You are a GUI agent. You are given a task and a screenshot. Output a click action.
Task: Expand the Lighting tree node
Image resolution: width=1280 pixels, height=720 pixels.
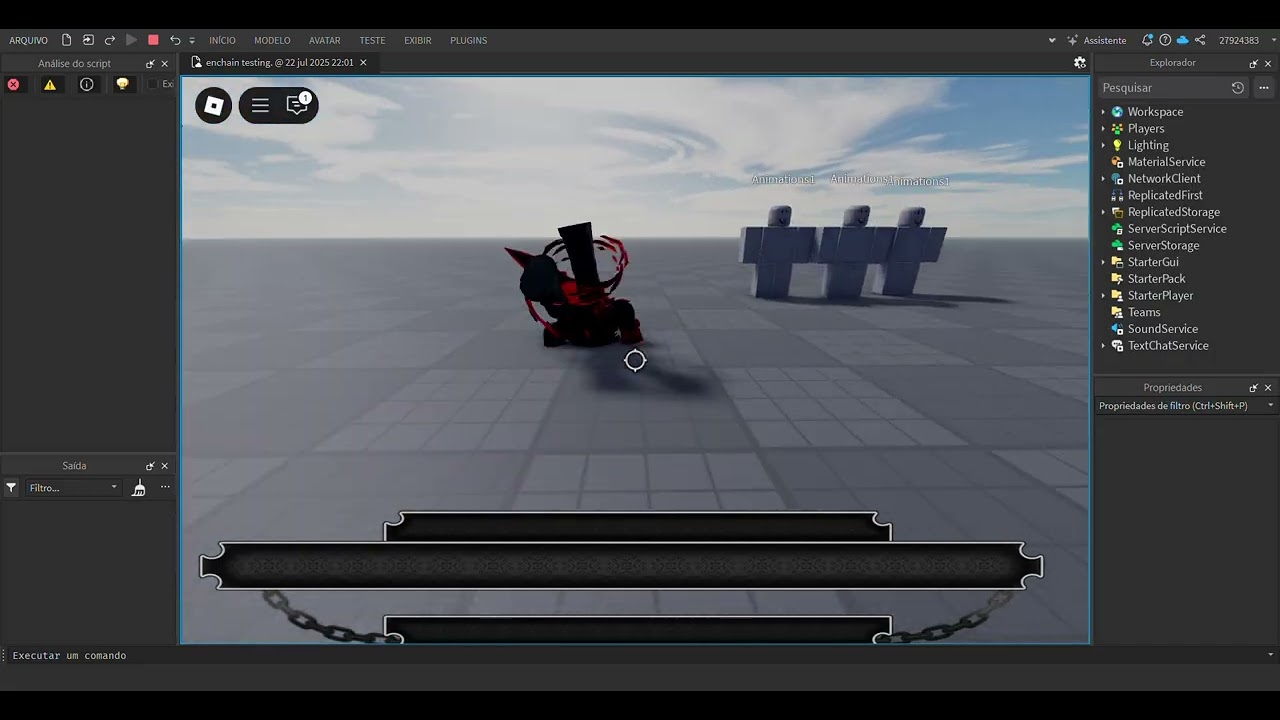1103,145
